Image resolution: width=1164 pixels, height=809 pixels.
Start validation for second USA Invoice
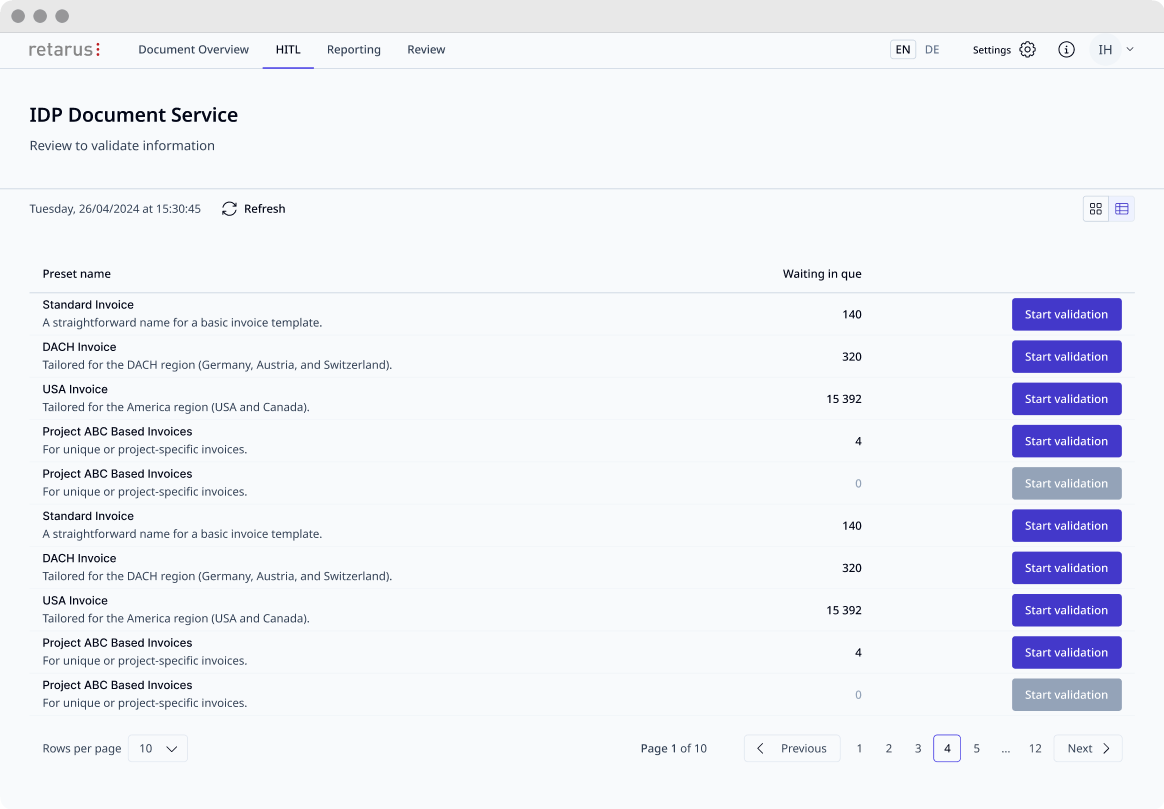[1066, 610]
